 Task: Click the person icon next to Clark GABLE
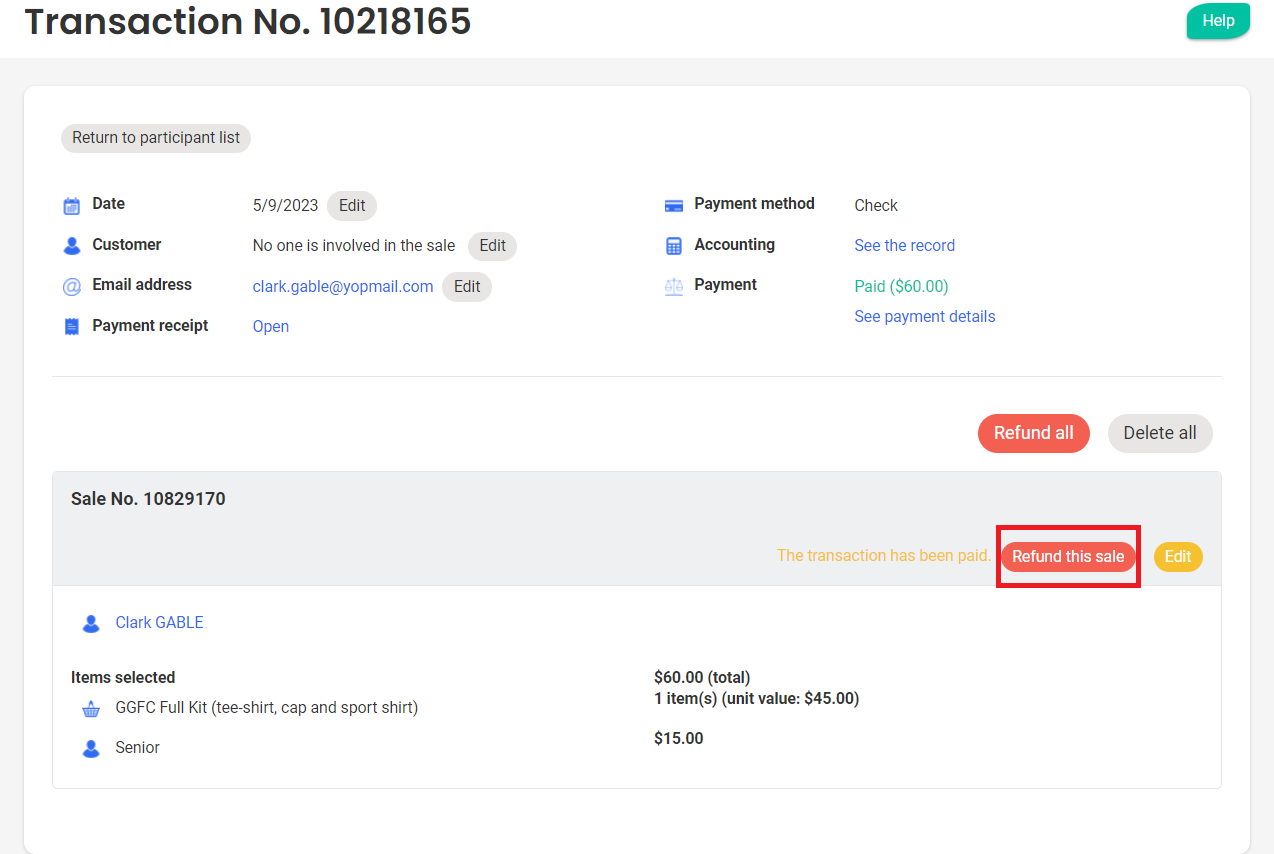click(91, 624)
